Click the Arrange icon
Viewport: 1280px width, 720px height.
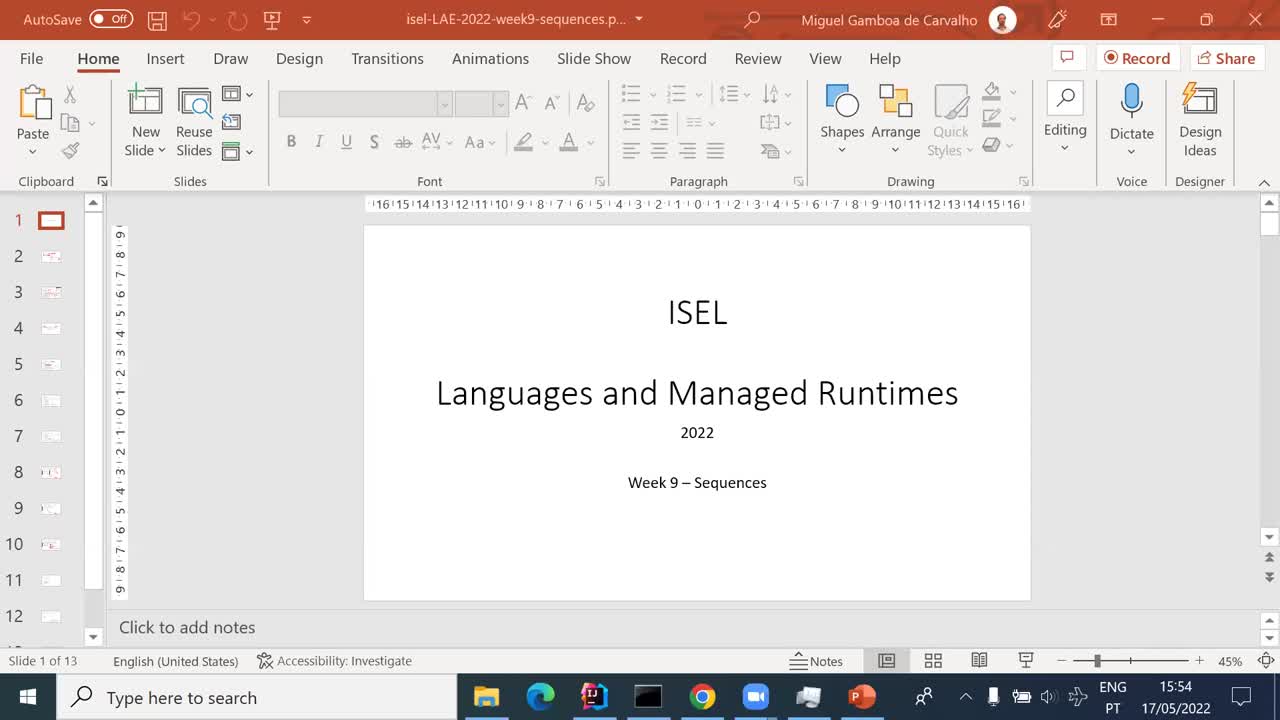(895, 117)
